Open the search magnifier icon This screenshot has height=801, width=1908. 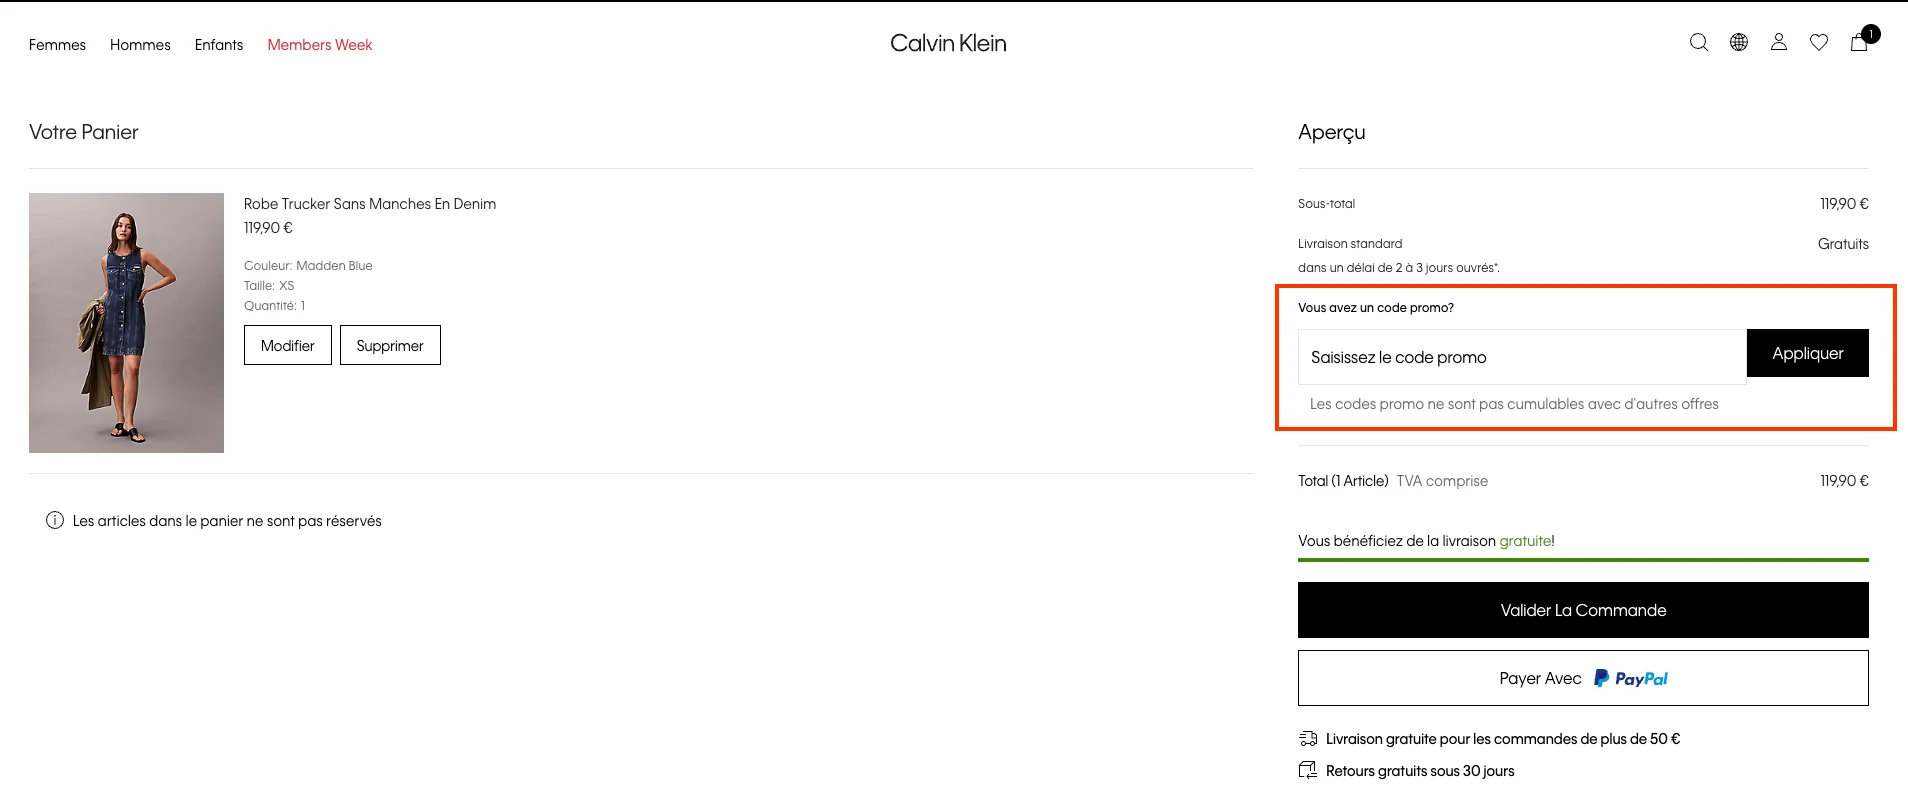pyautogui.click(x=1698, y=42)
